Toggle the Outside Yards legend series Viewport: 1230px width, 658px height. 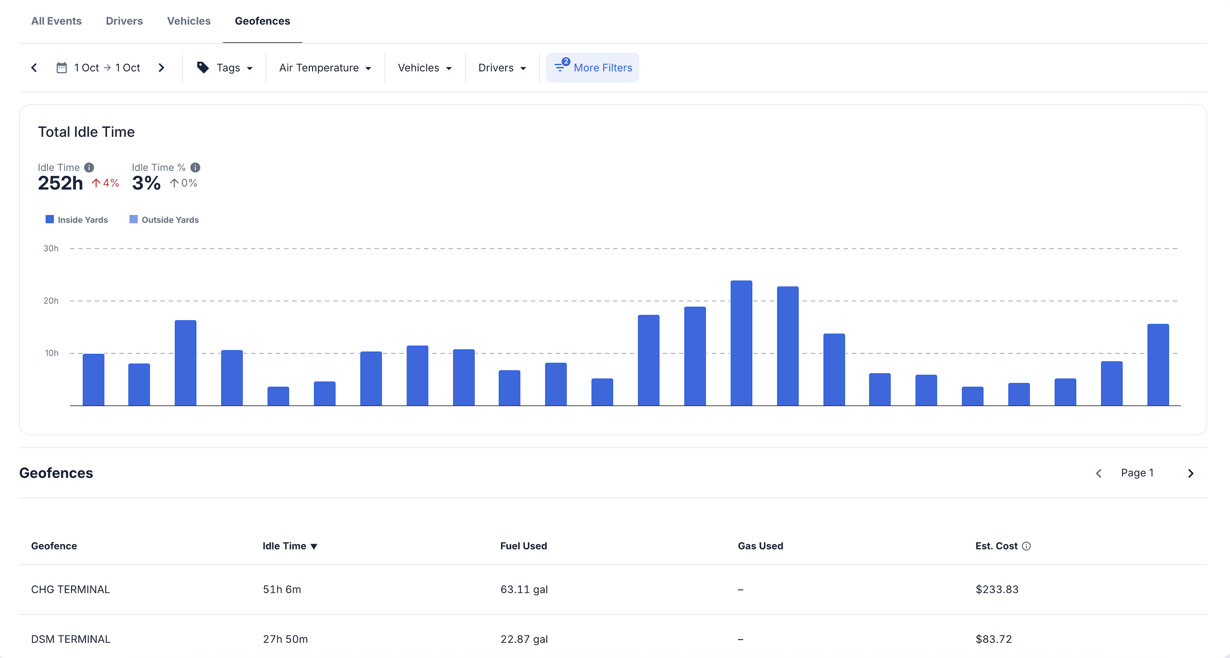[x=163, y=220]
